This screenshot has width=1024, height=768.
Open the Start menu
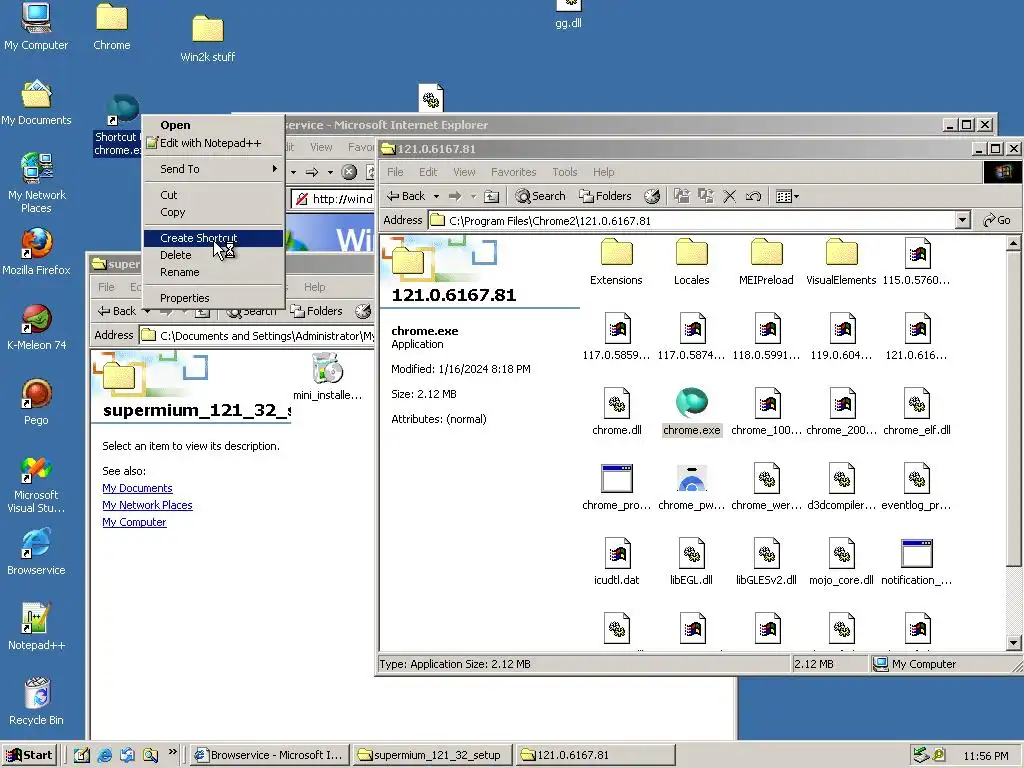pos(29,755)
